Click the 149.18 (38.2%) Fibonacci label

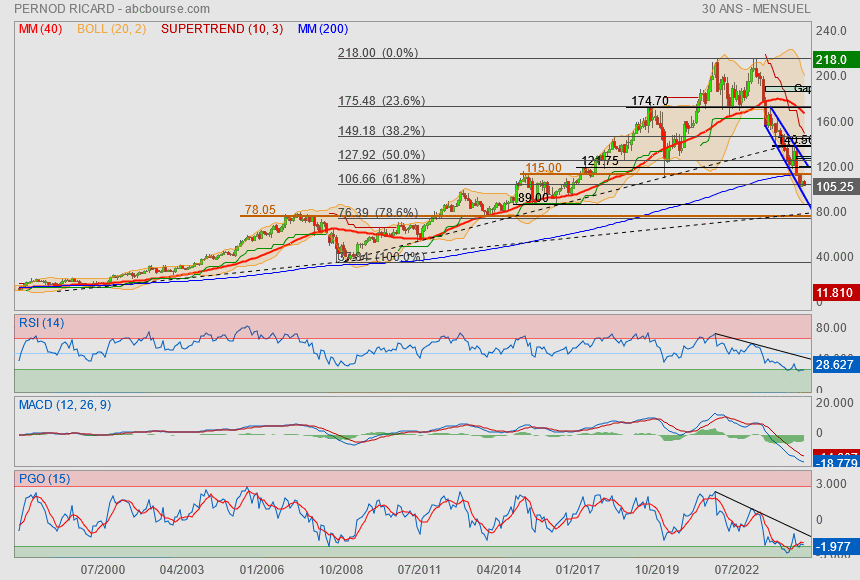click(x=381, y=131)
